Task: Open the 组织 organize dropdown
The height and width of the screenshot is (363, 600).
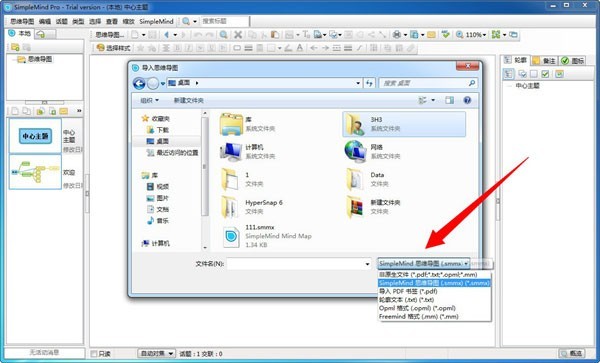Action: (x=149, y=101)
